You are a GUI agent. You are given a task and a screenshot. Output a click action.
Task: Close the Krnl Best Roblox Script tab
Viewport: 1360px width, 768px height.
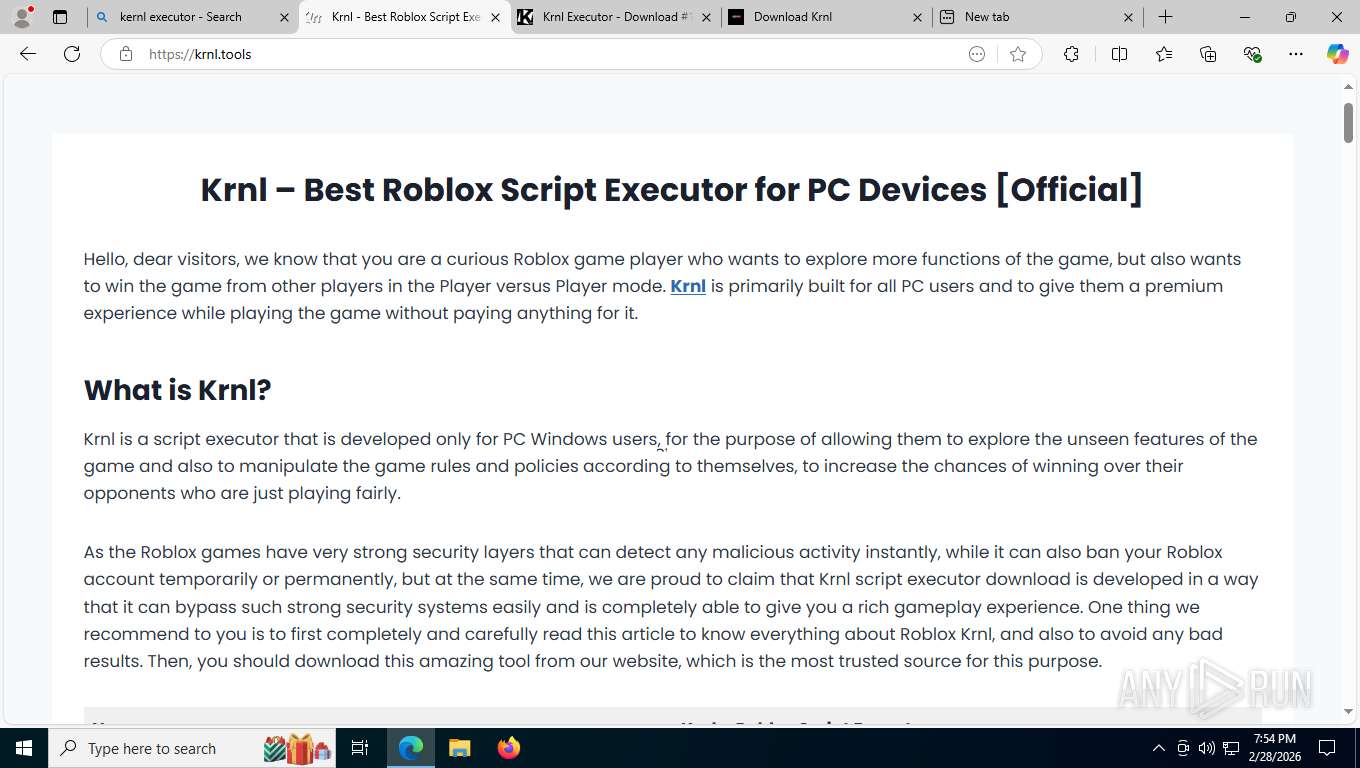[x=495, y=17]
